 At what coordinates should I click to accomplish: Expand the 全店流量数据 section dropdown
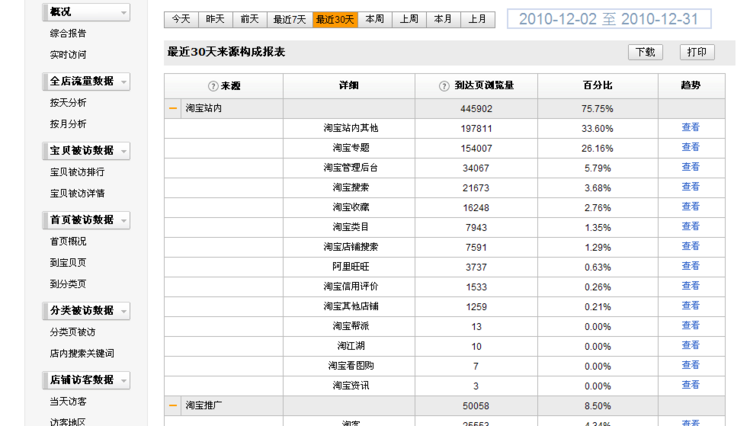(x=124, y=82)
